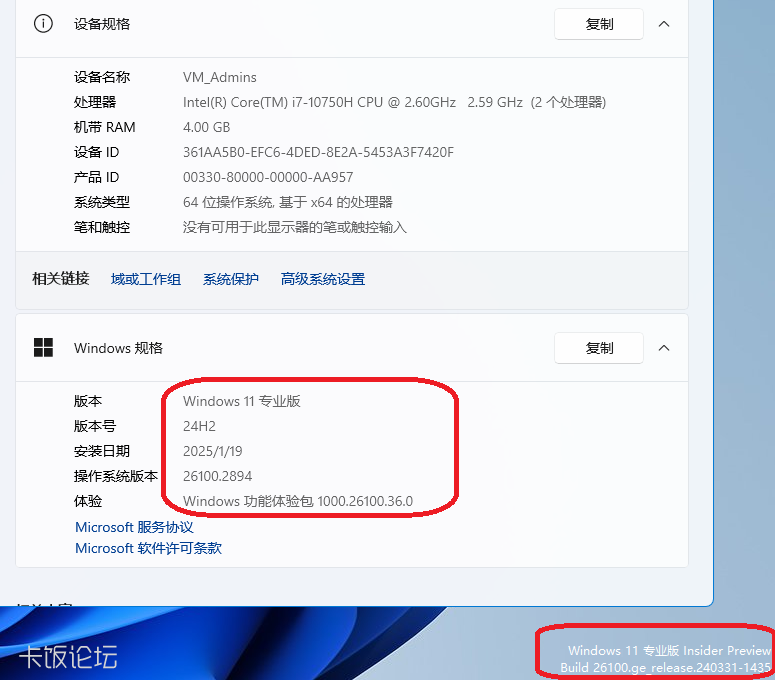This screenshot has height=680, width=775.
Task: Click the 体验 label
Action: [x=88, y=501]
